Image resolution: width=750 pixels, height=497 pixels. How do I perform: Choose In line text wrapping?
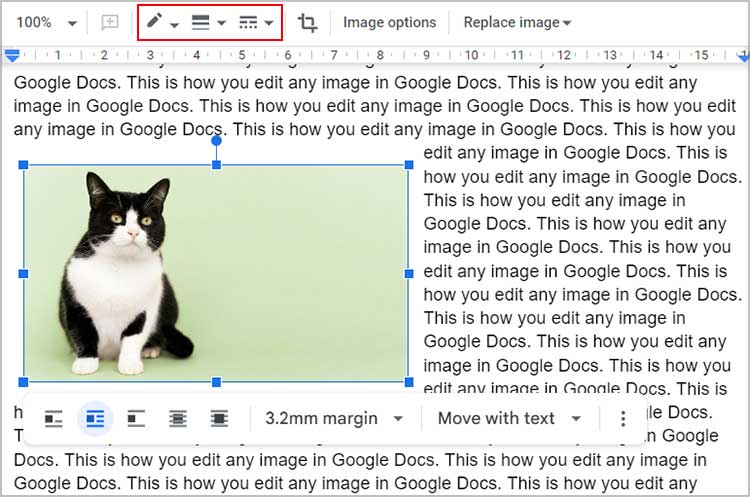pos(54,419)
